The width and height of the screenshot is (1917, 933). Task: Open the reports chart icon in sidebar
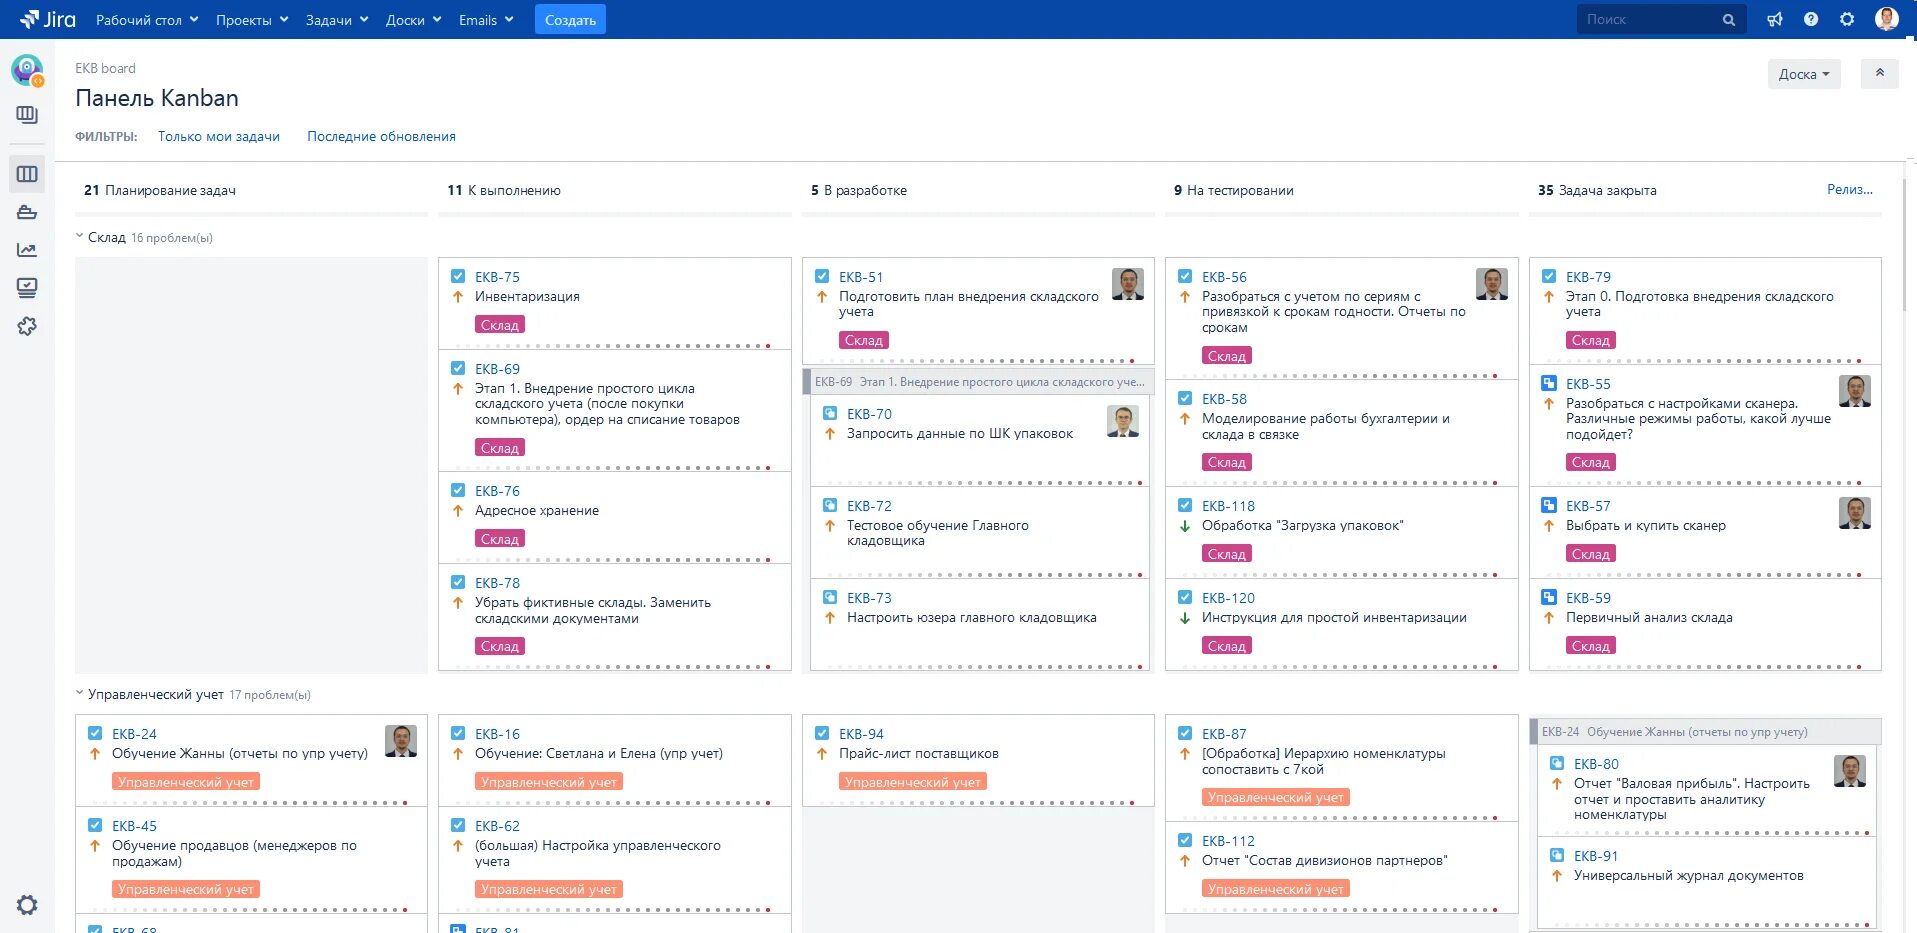27,250
